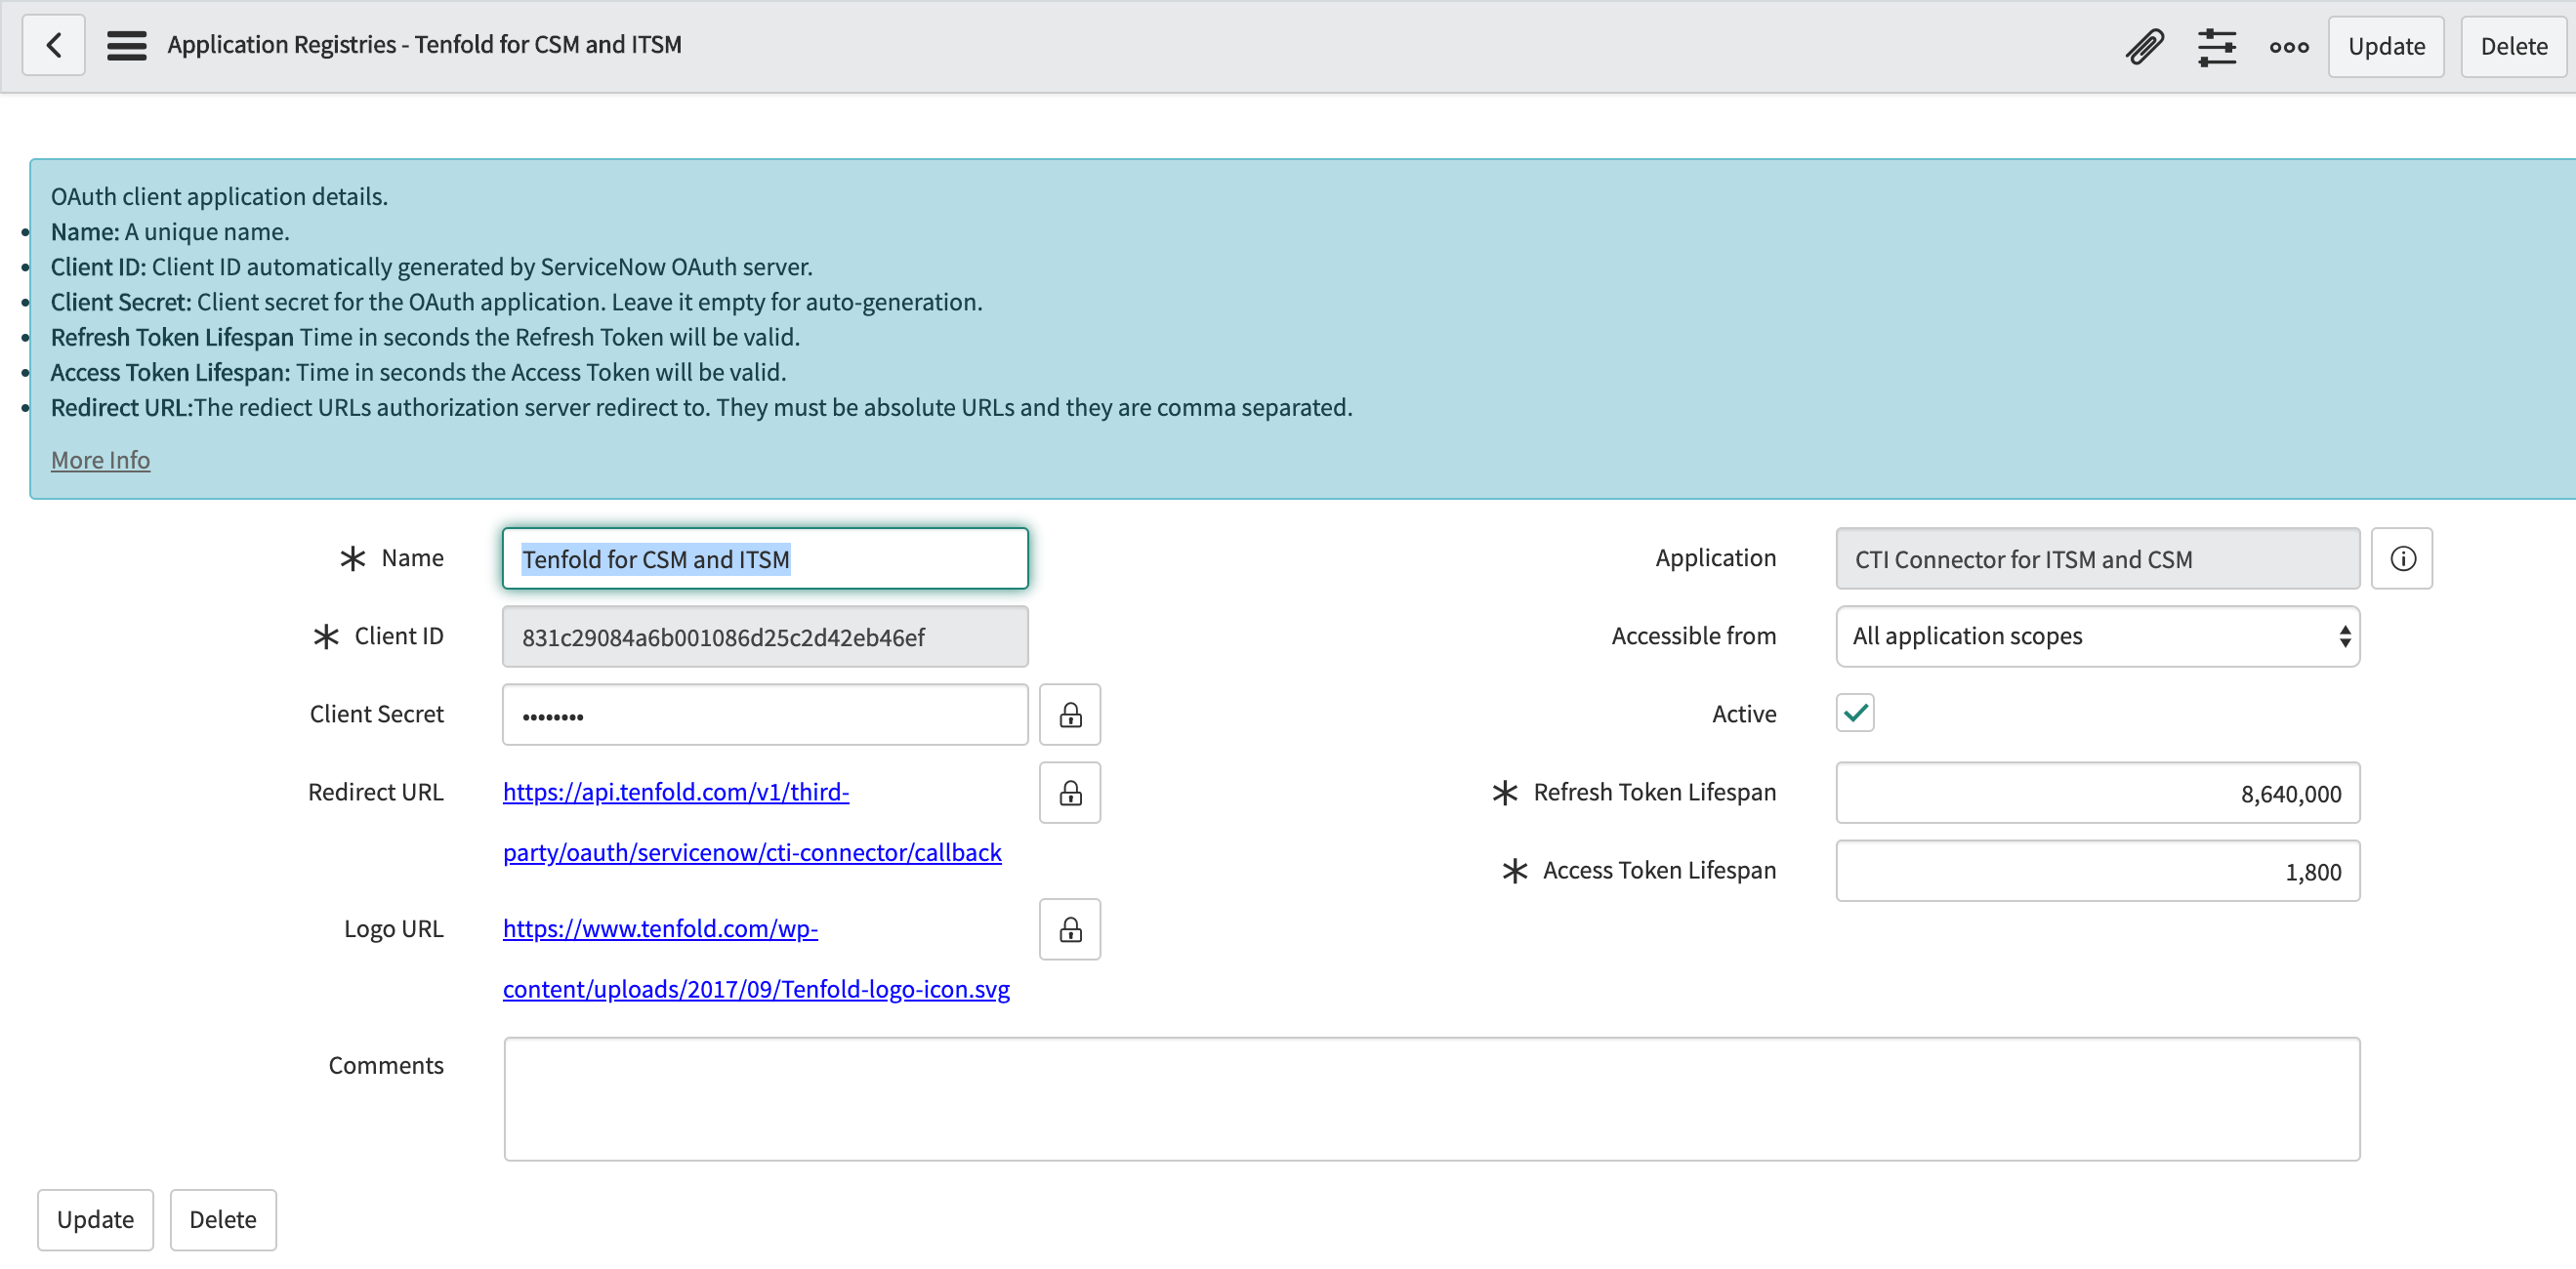Screen dimensions: 2576x1269
Task: Click the Client ID field
Action: click(x=765, y=636)
